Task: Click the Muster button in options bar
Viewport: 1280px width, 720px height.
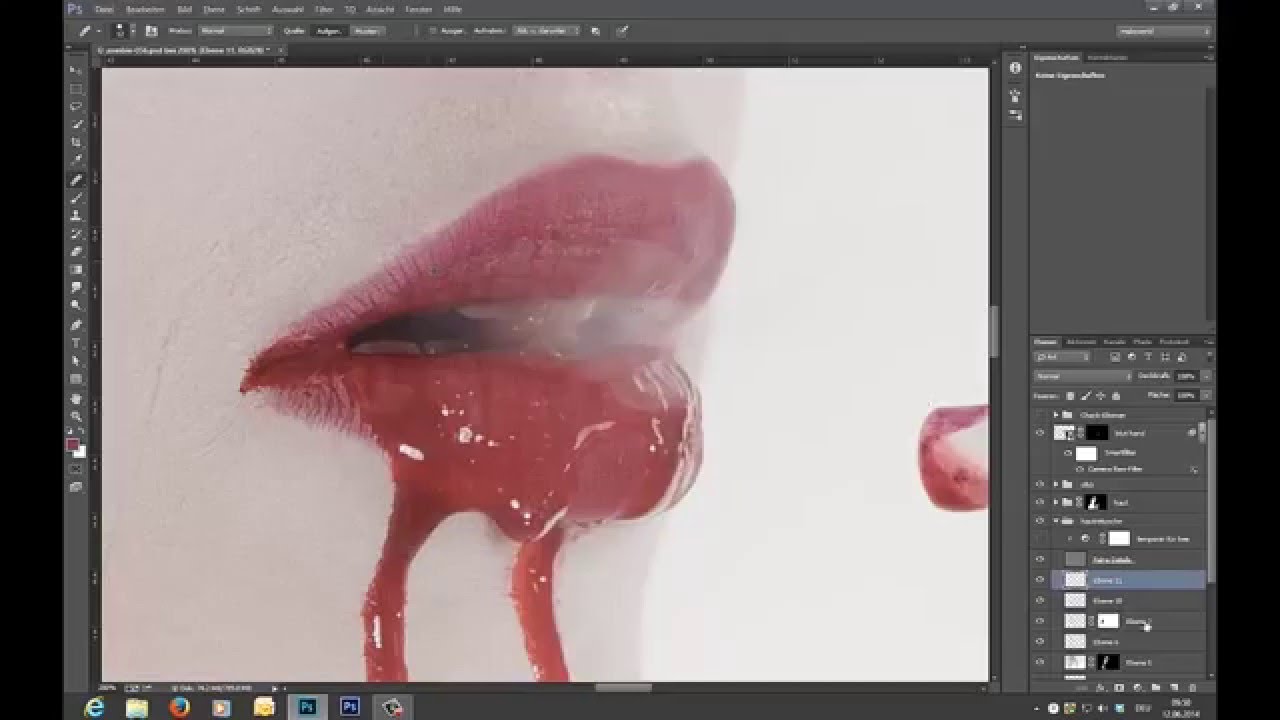Action: [366, 31]
